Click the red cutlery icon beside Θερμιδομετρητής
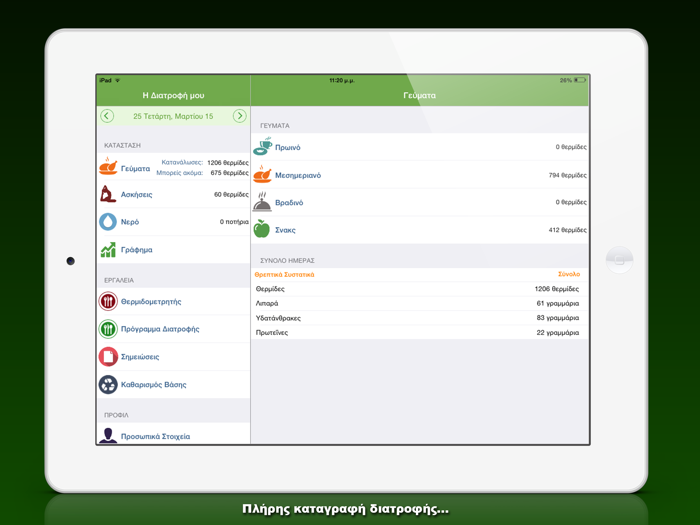This screenshot has width=700, height=525. pyautogui.click(x=108, y=302)
